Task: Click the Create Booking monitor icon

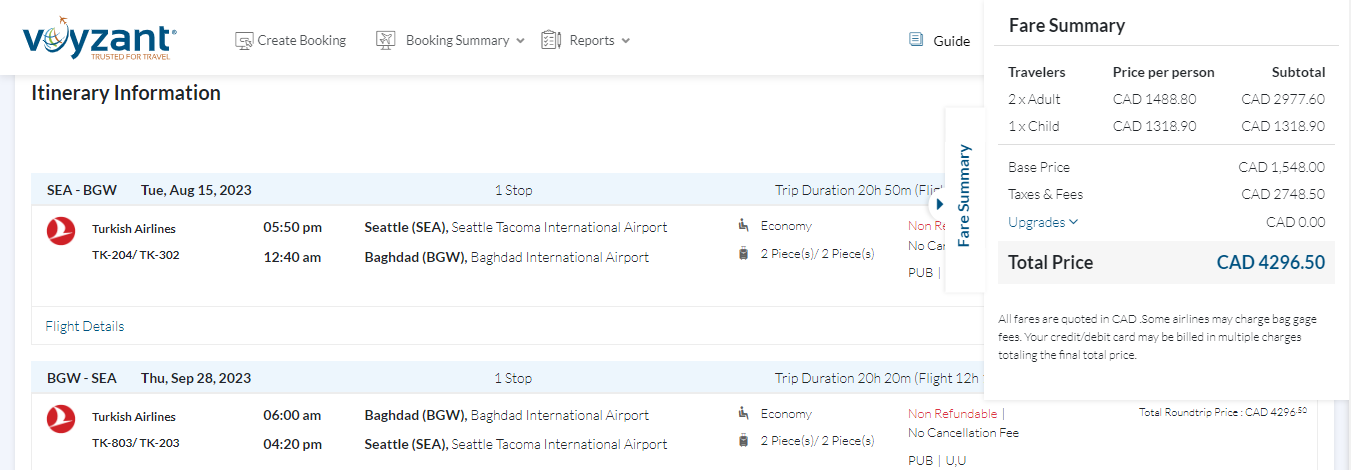Action: pos(244,41)
